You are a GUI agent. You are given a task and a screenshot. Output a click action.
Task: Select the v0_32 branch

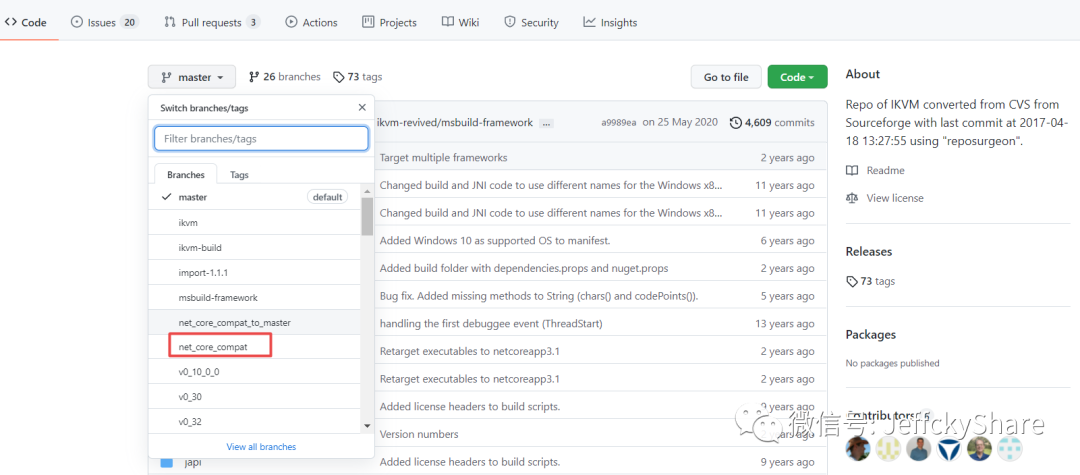255,421
